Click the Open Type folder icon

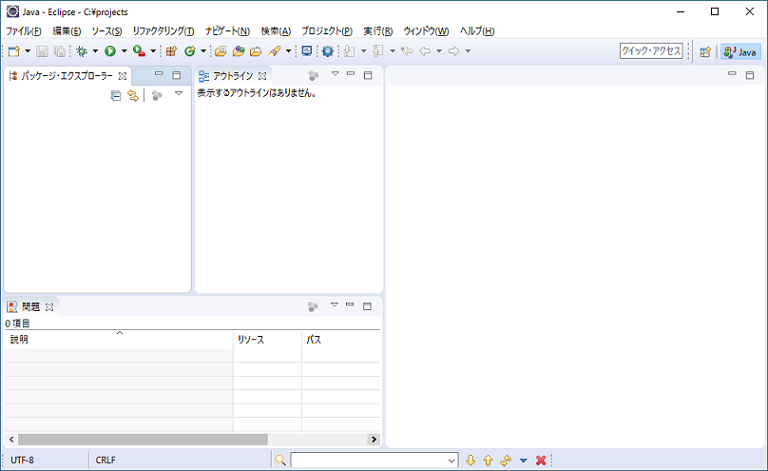coord(221,51)
